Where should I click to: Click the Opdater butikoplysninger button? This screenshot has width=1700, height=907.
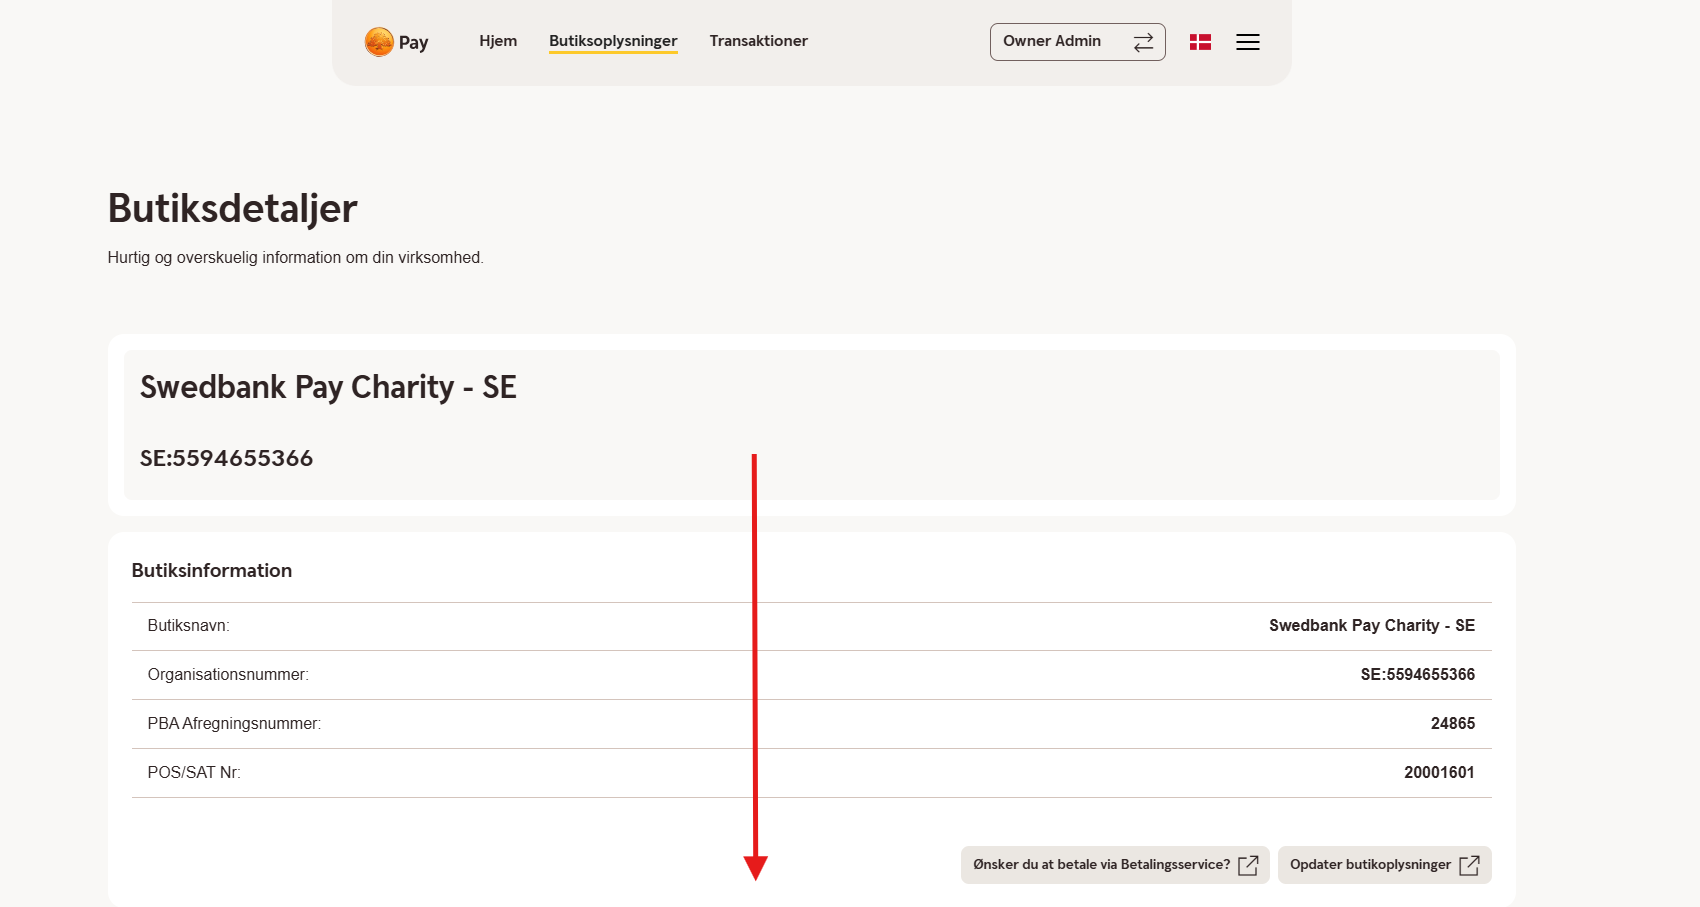click(1384, 865)
